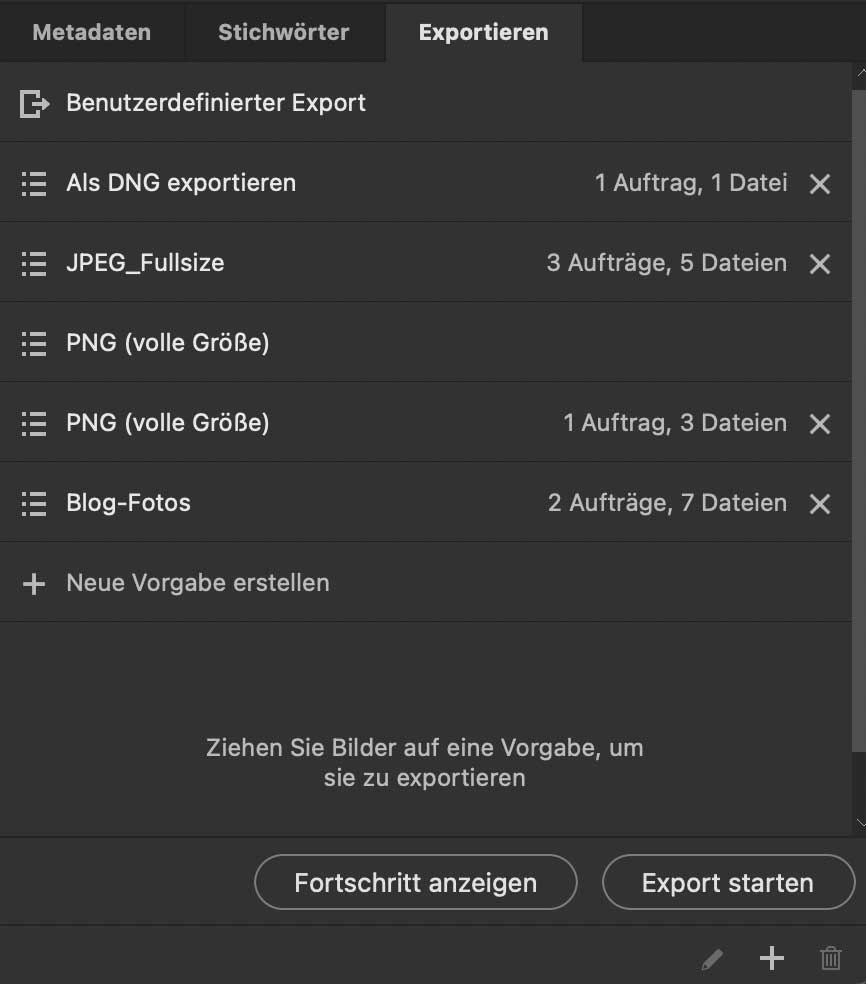
Task: Click list icon beside JPEG_Fullsize preset
Action: click(34, 263)
